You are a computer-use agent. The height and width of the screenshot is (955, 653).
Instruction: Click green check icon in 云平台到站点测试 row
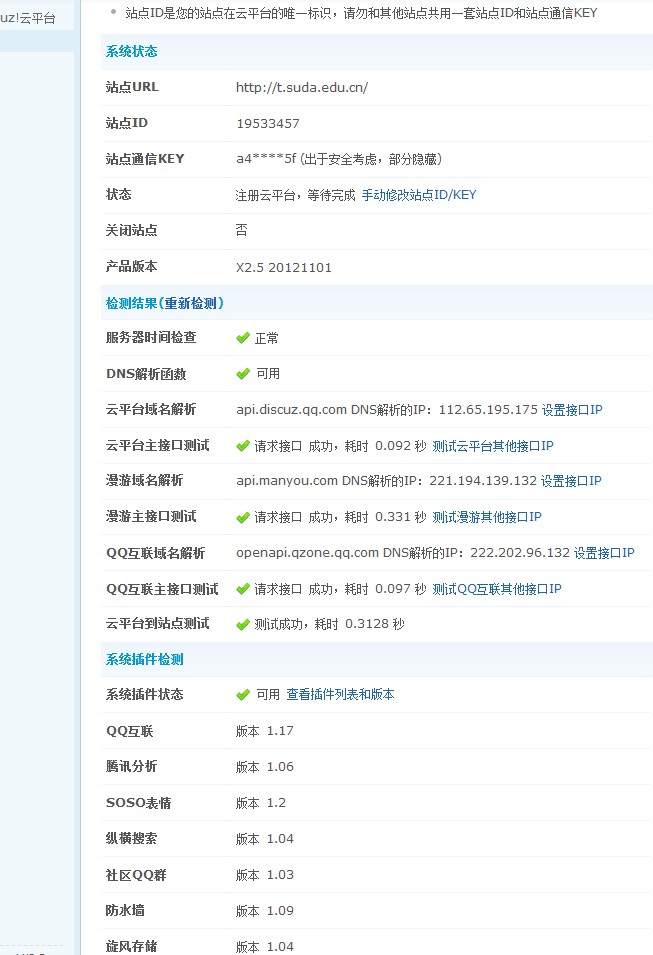(243, 624)
